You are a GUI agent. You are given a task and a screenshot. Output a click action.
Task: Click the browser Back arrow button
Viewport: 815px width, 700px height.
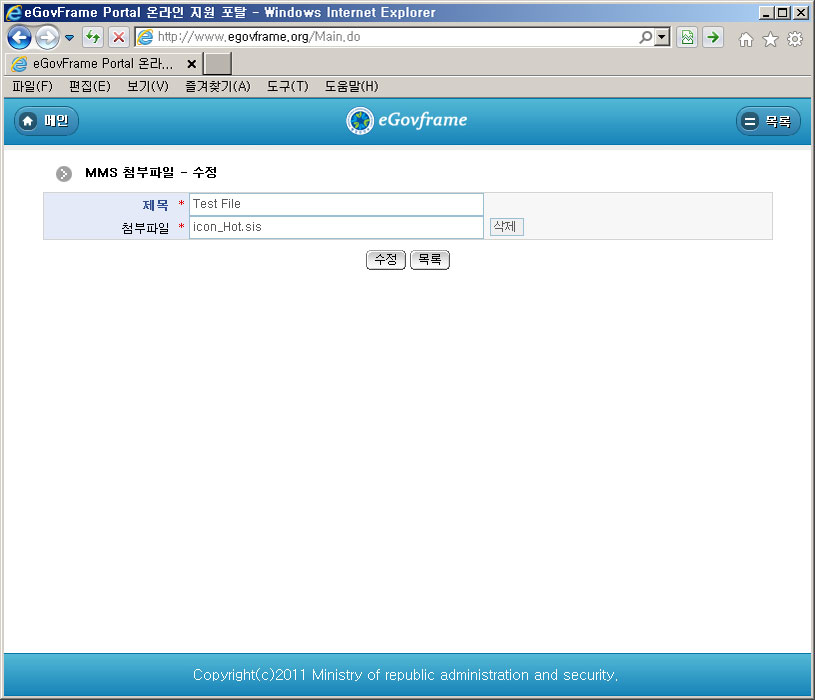click(x=19, y=38)
